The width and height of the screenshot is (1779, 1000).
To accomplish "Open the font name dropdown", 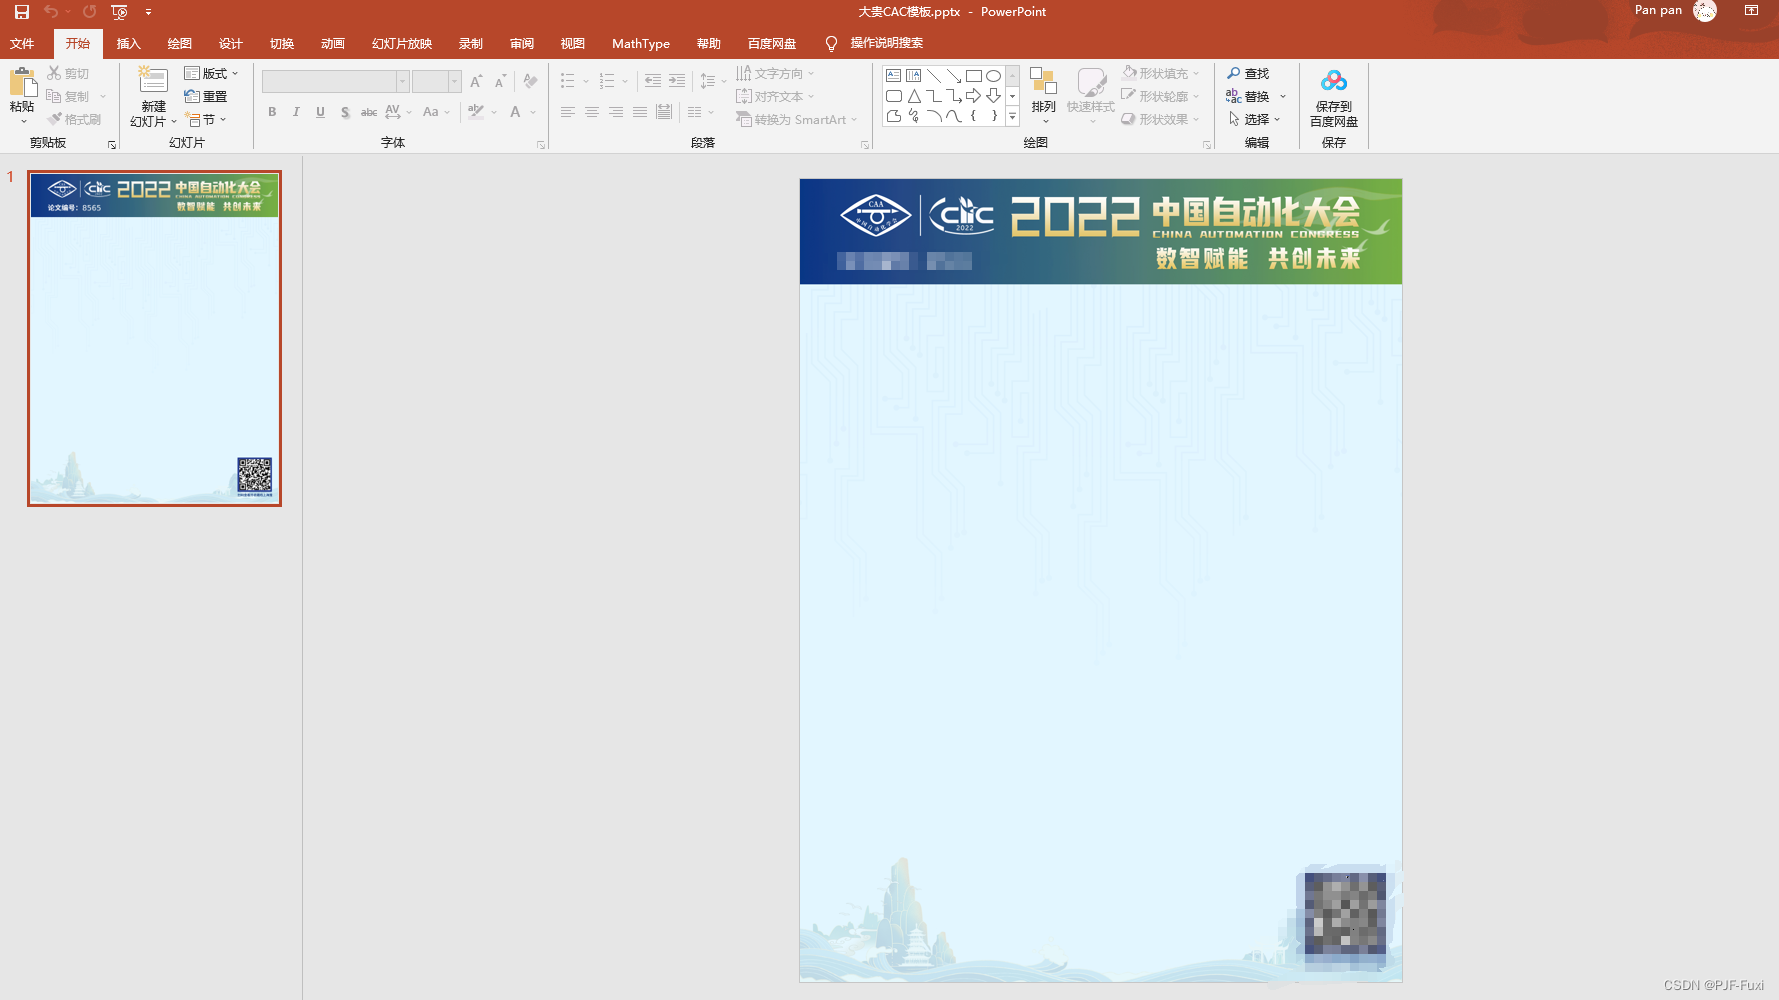I will click(x=403, y=81).
